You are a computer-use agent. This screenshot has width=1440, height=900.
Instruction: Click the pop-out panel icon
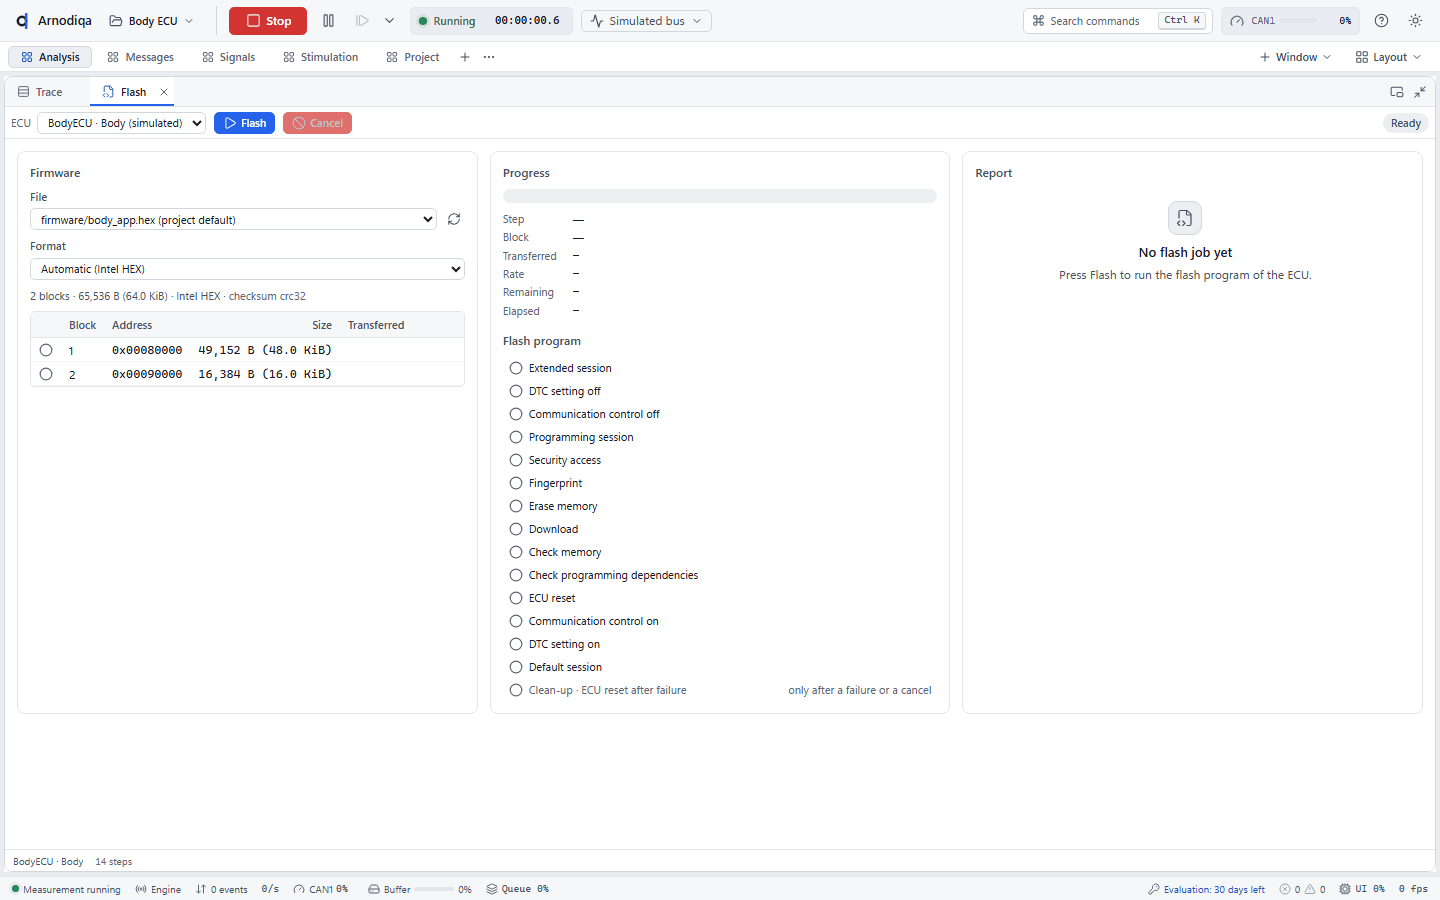[1397, 92]
